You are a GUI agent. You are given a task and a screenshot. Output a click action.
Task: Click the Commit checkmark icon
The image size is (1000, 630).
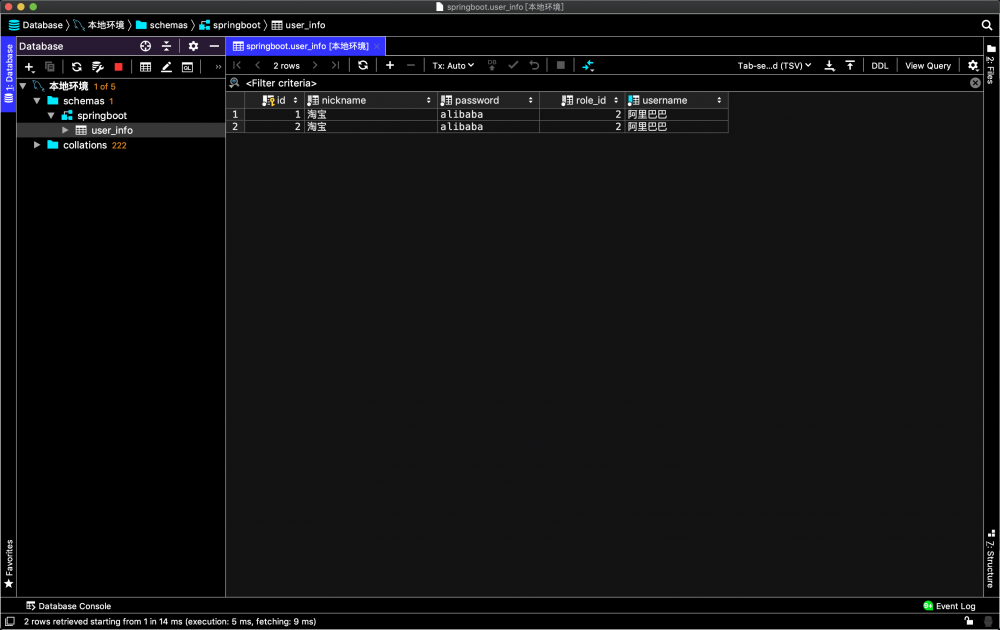(x=513, y=65)
